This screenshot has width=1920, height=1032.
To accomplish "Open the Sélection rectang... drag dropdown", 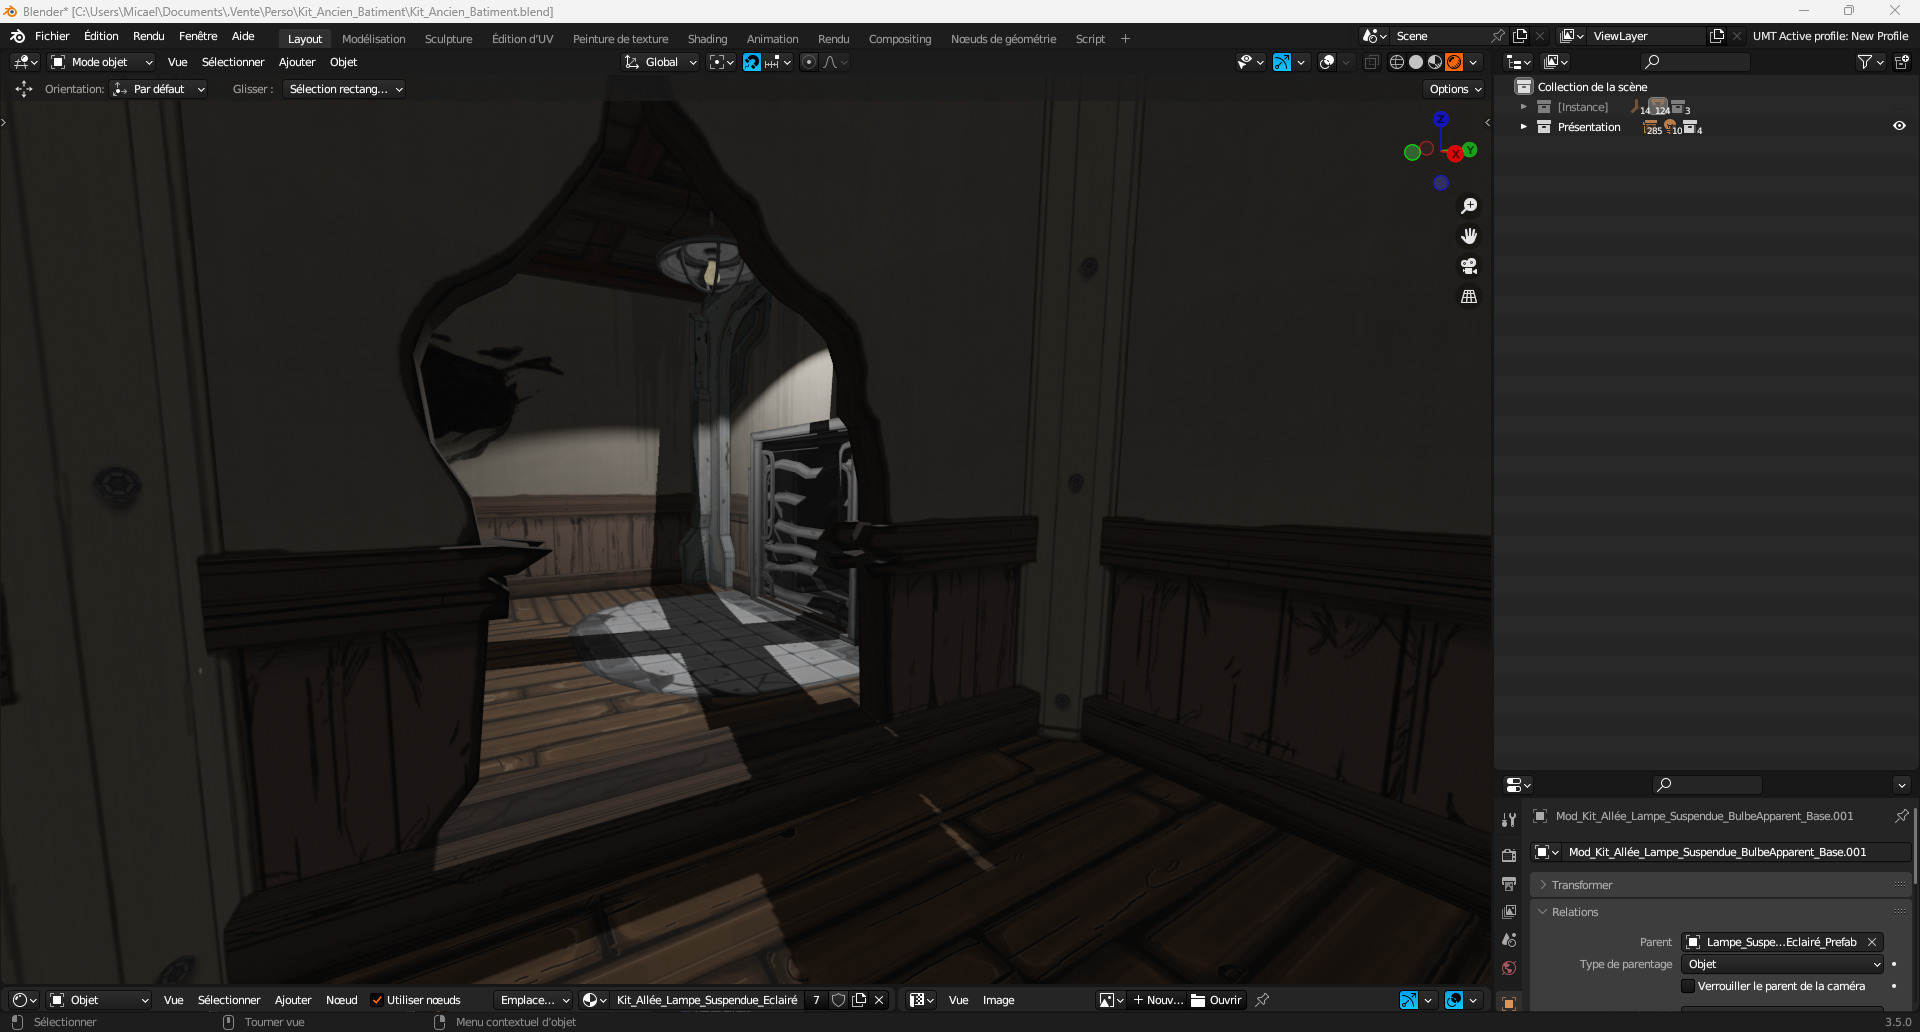I will pos(344,89).
